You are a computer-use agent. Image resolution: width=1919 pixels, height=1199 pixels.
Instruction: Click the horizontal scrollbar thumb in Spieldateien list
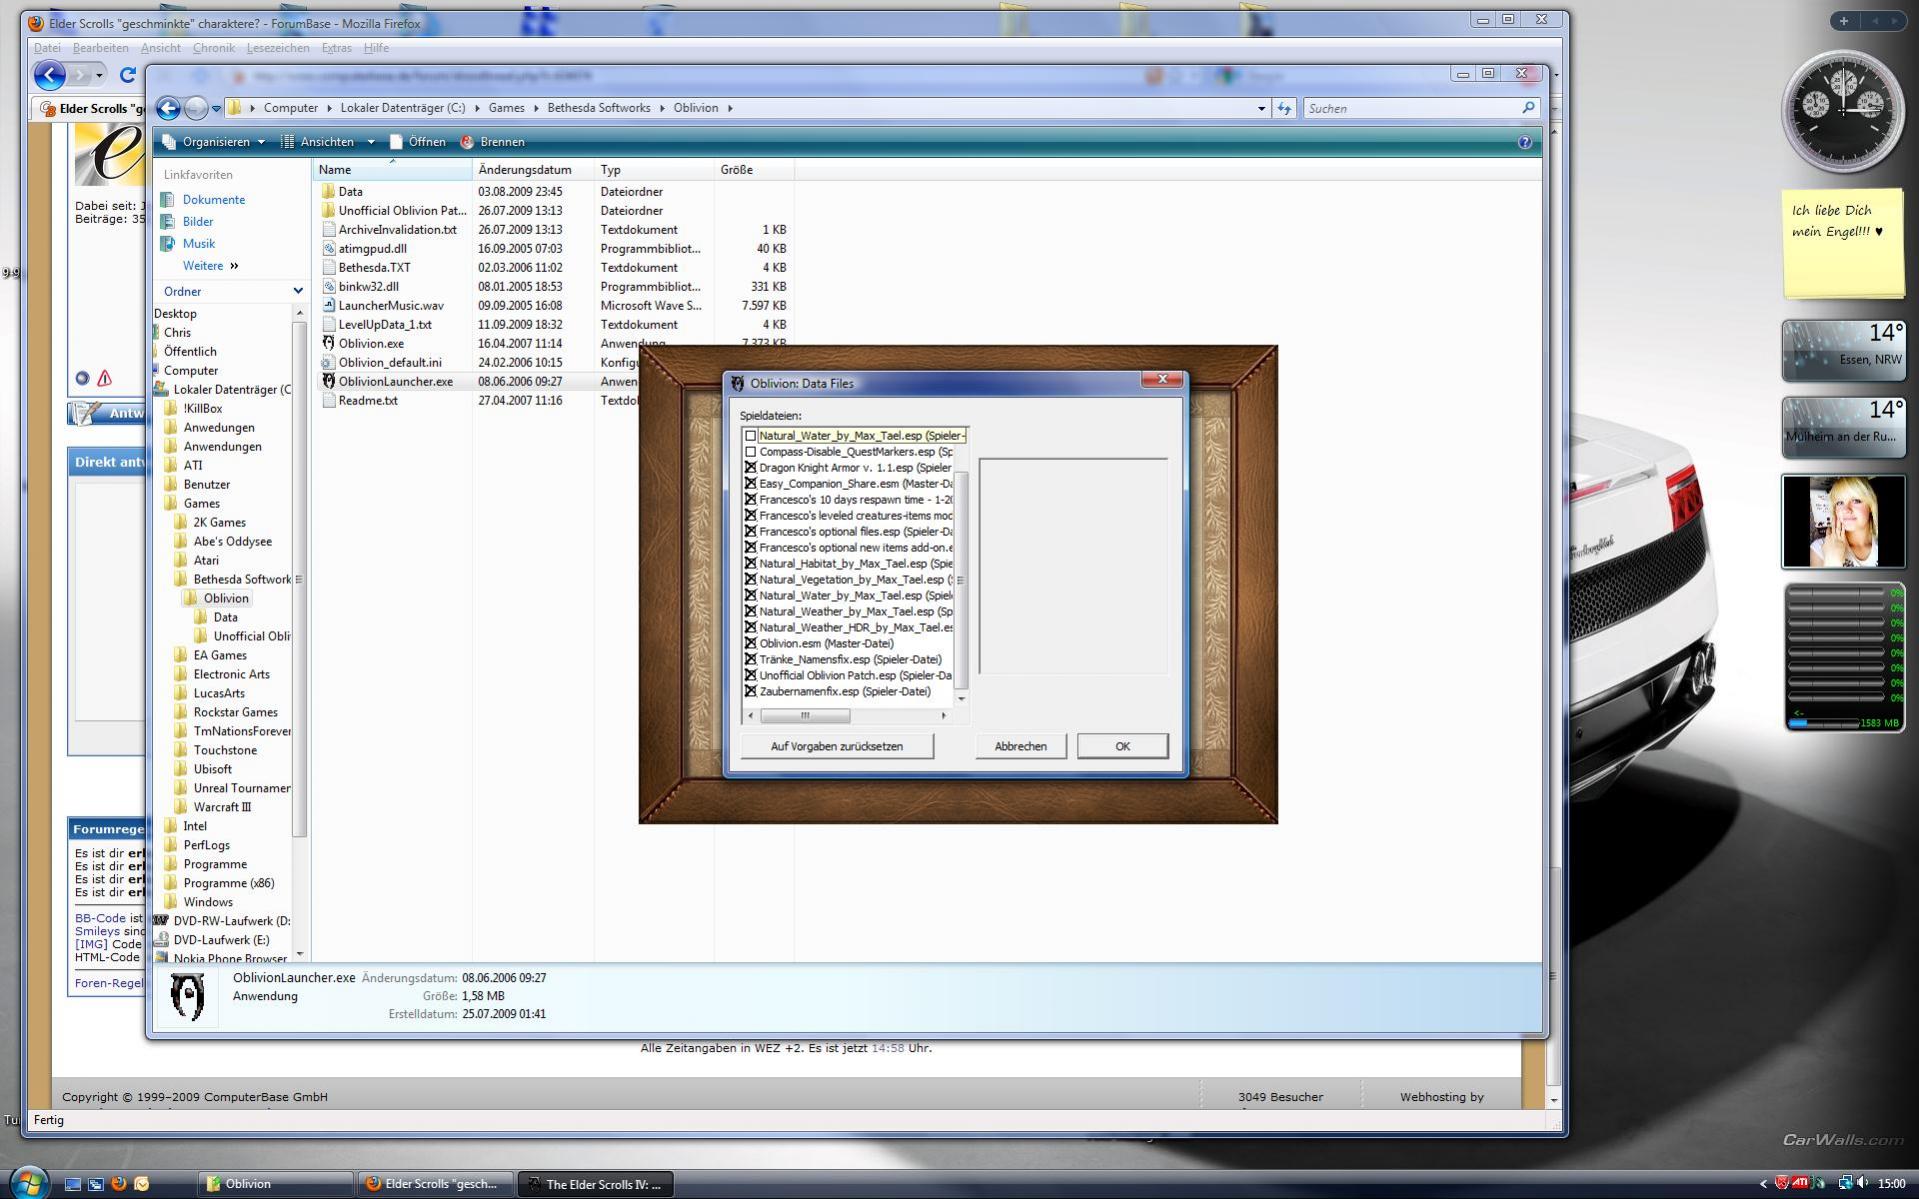pos(805,716)
